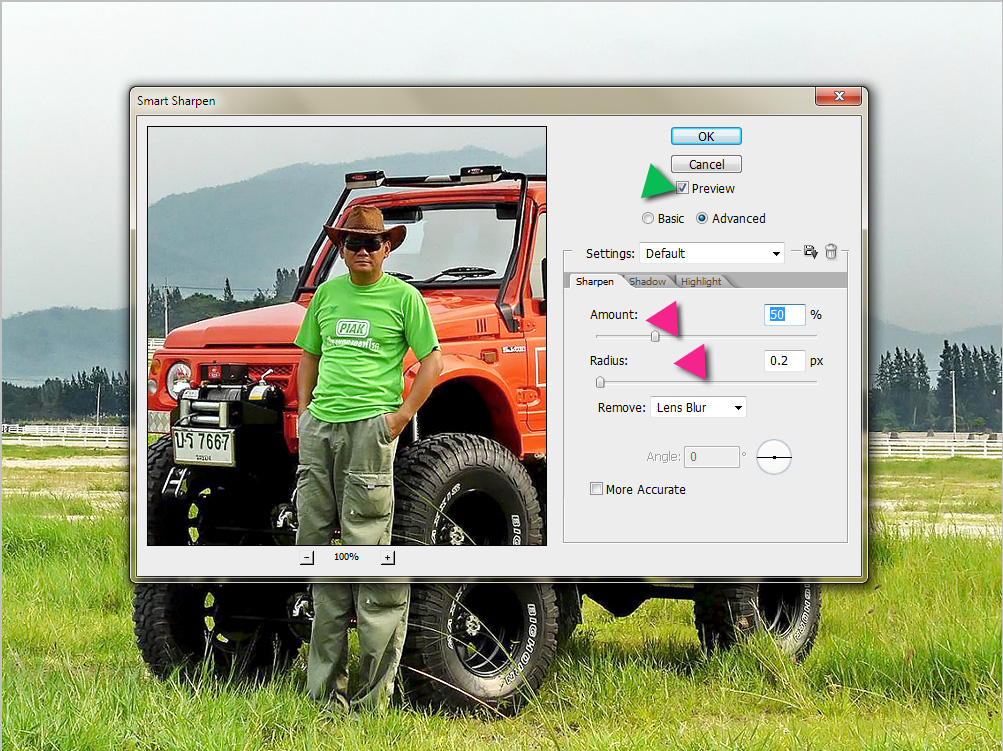Click the Radius slider handle
This screenshot has width=1003, height=751.
(x=600, y=382)
